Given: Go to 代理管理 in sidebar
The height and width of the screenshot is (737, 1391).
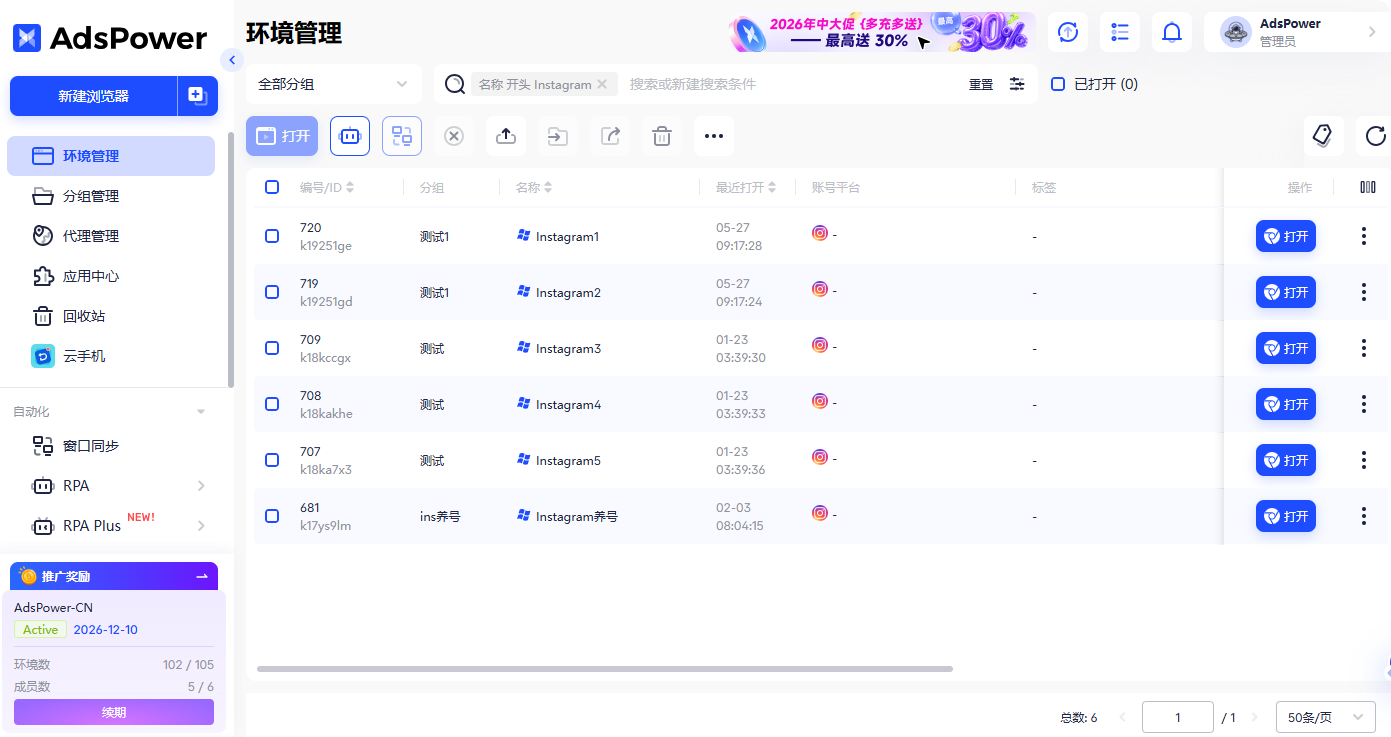Looking at the screenshot, I should pyautogui.click(x=111, y=236).
